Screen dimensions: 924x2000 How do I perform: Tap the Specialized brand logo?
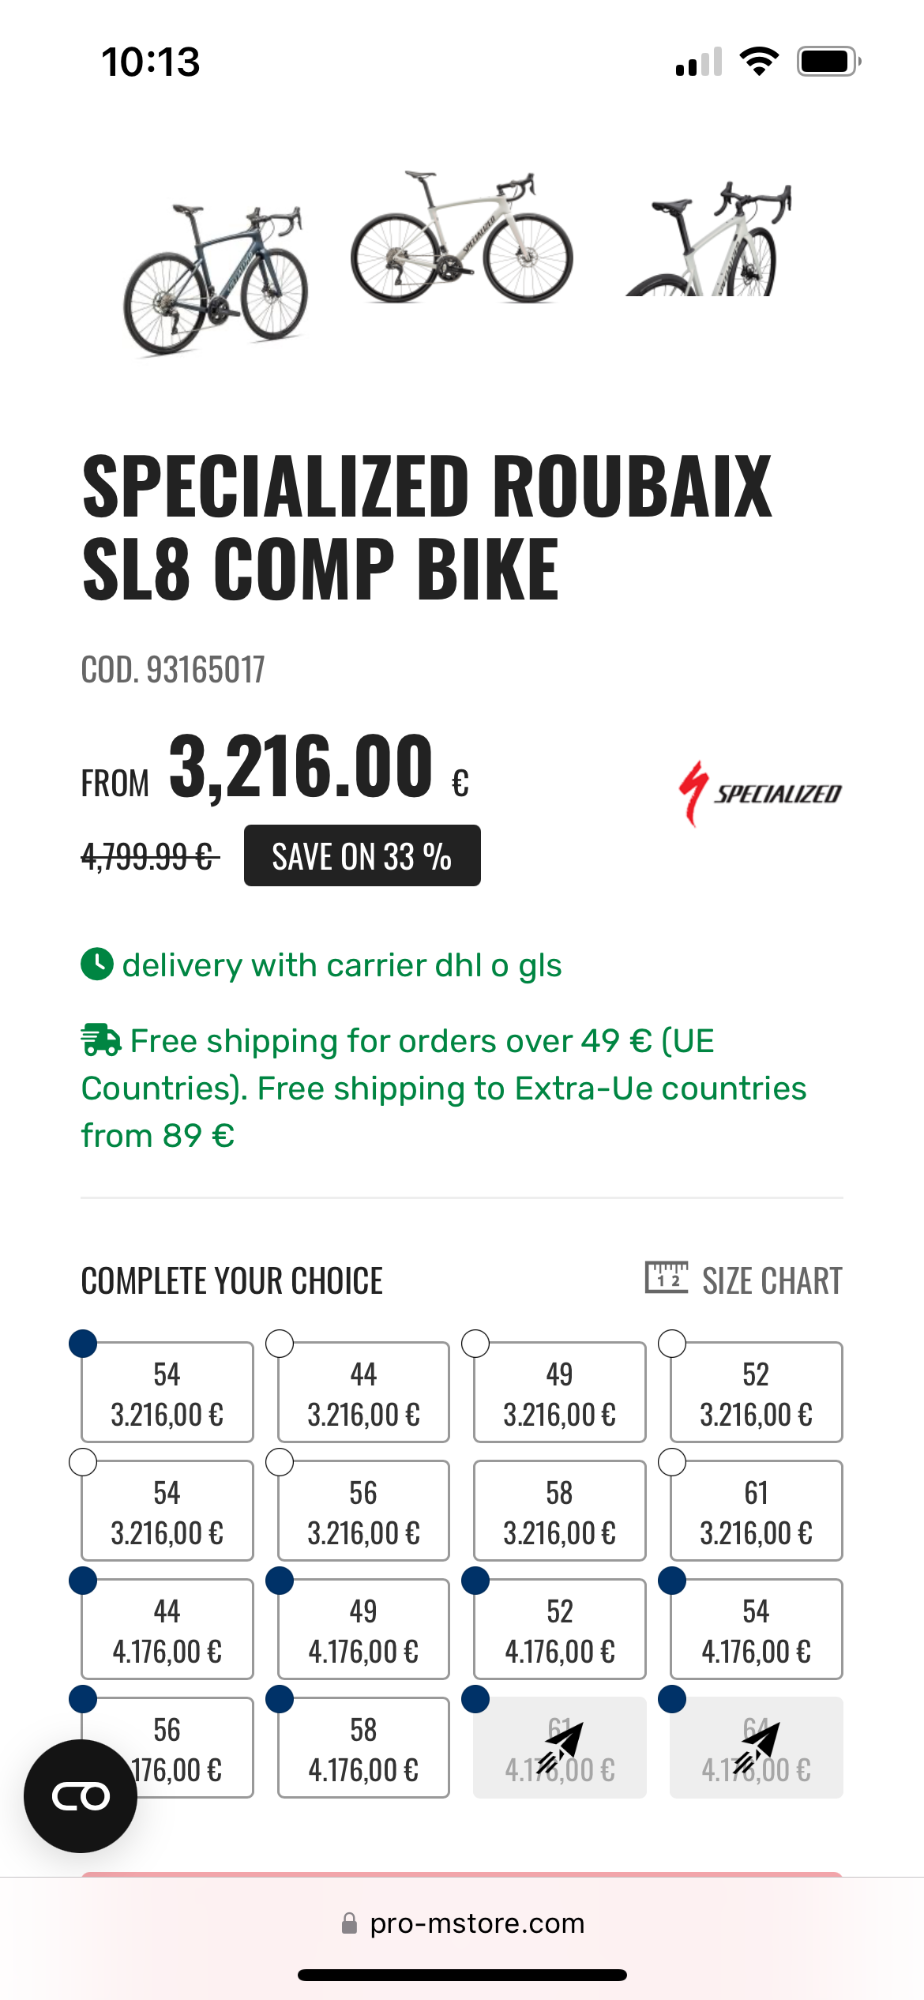760,793
